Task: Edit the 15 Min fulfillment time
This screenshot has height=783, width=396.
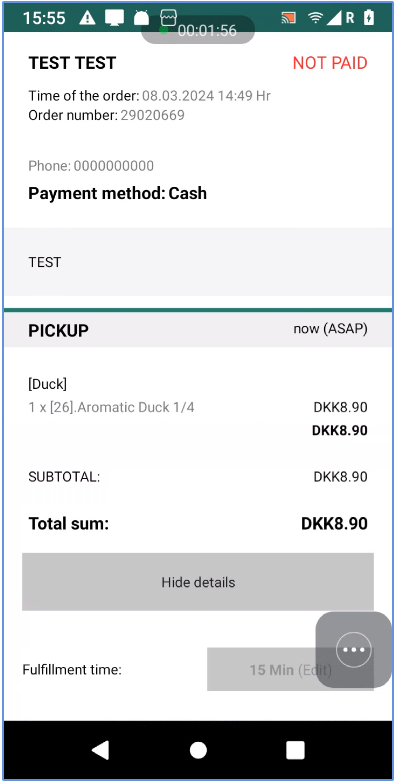Action: click(290, 669)
